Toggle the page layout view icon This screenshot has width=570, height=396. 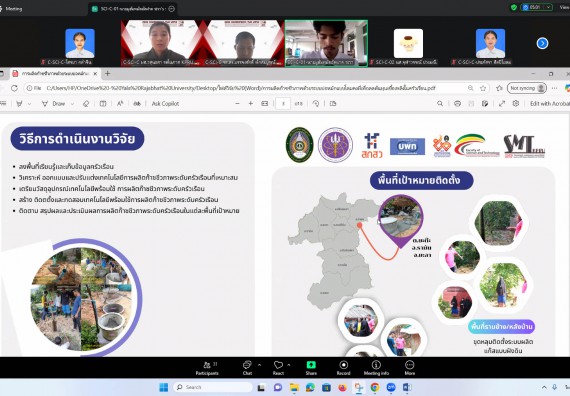103,104
